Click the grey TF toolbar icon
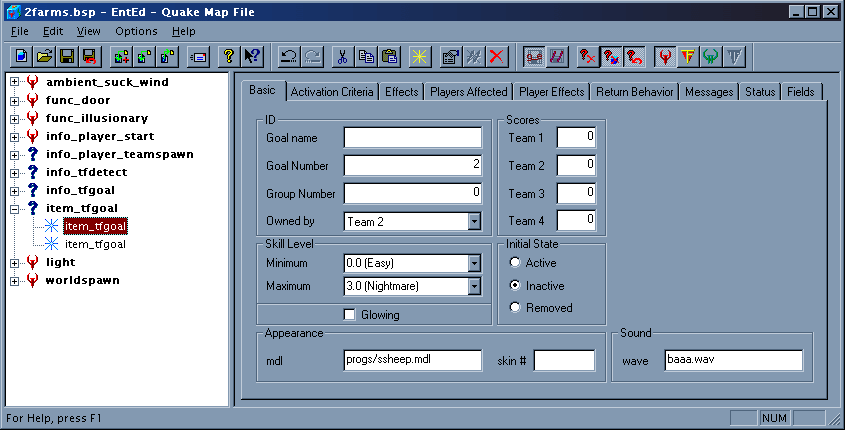Screen dimensions: 845x430 click(734, 56)
